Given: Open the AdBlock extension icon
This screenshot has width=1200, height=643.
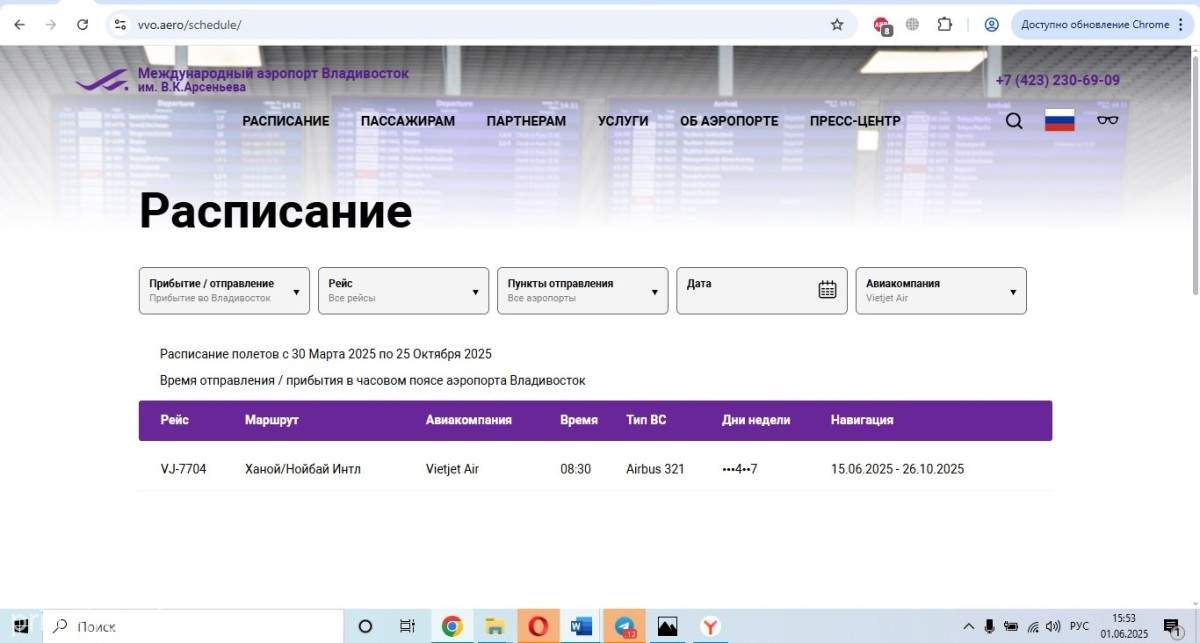Looking at the screenshot, I should point(882,26).
